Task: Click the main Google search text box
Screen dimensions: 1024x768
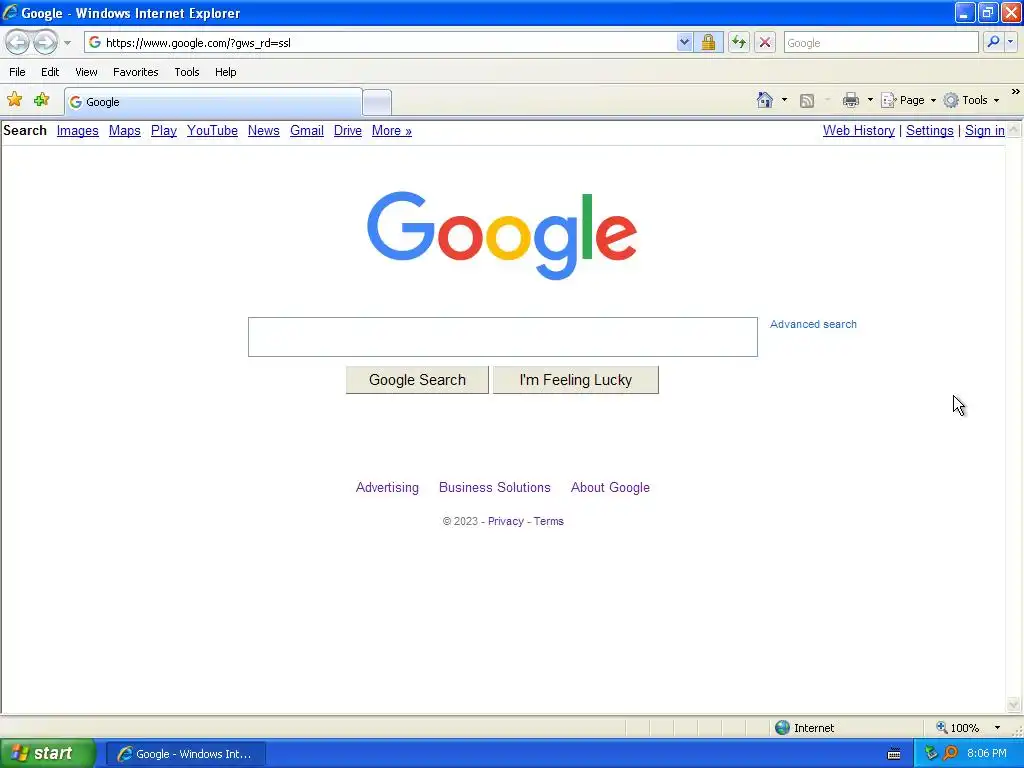Action: tap(503, 337)
